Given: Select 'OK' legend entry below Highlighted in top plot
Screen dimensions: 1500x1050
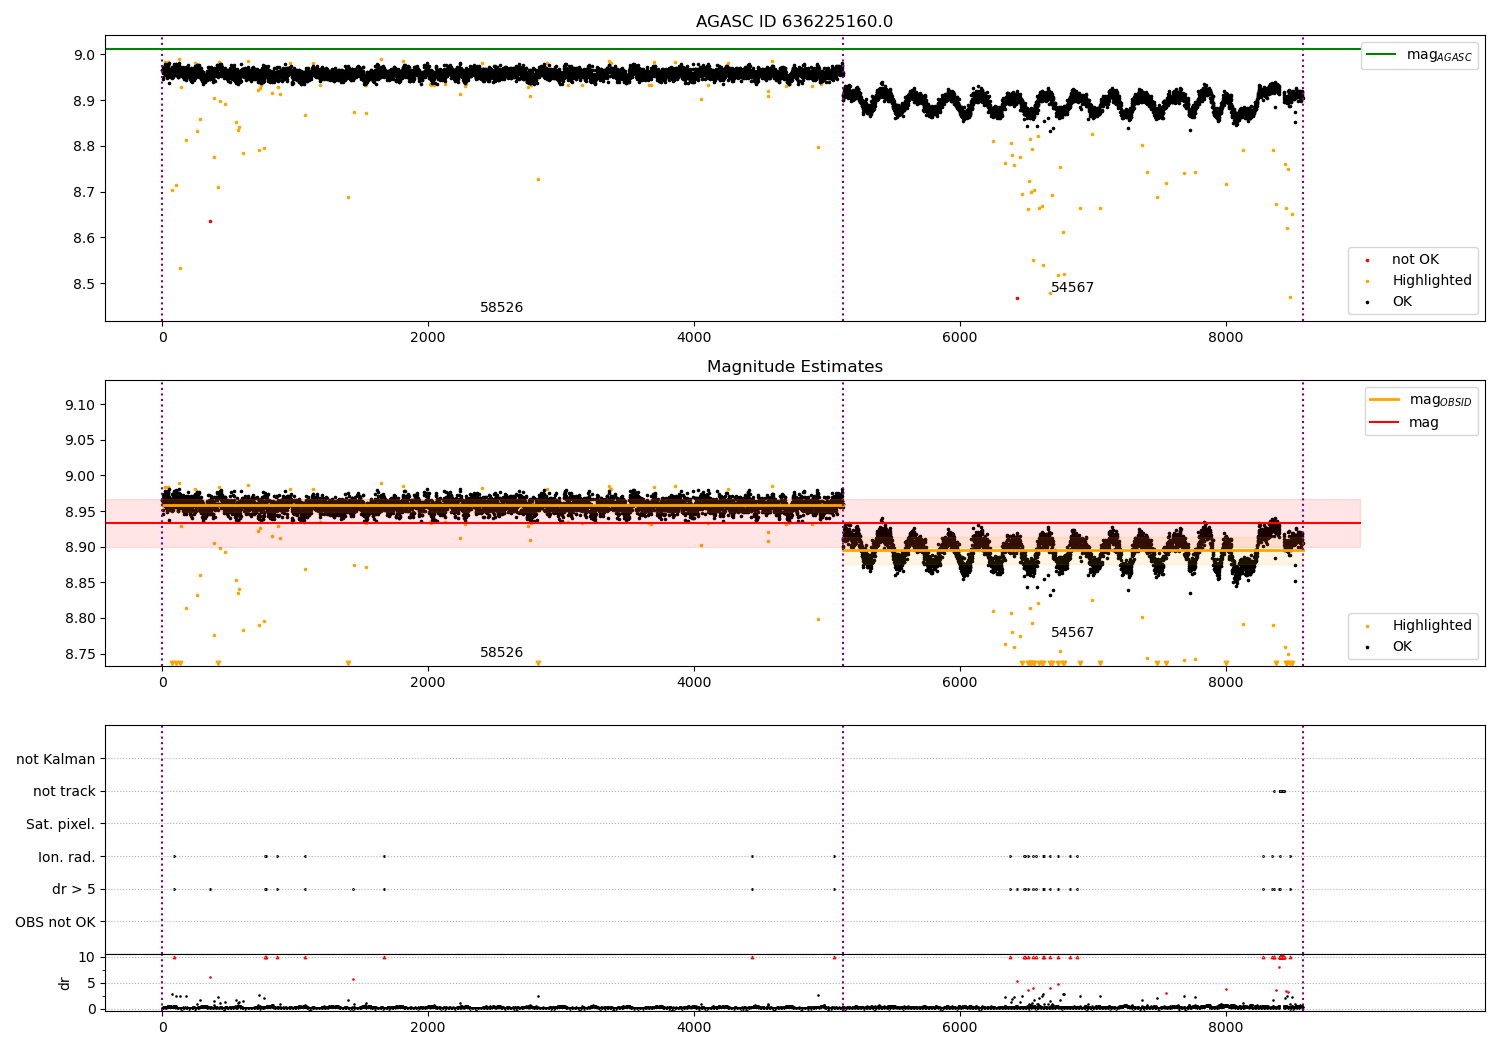Looking at the screenshot, I should (x=1402, y=301).
